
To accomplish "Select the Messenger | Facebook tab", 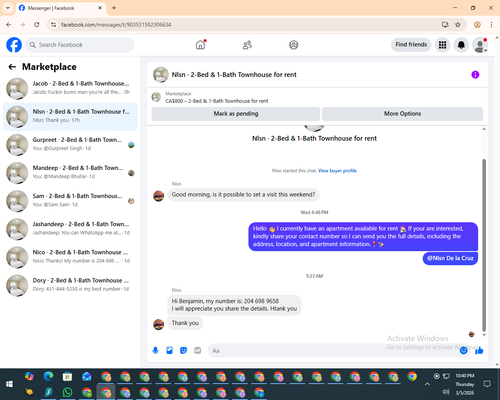I will (60, 8).
